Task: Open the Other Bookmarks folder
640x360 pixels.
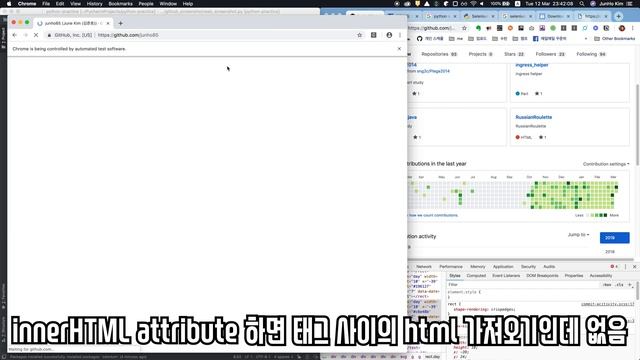Action: coord(615,38)
